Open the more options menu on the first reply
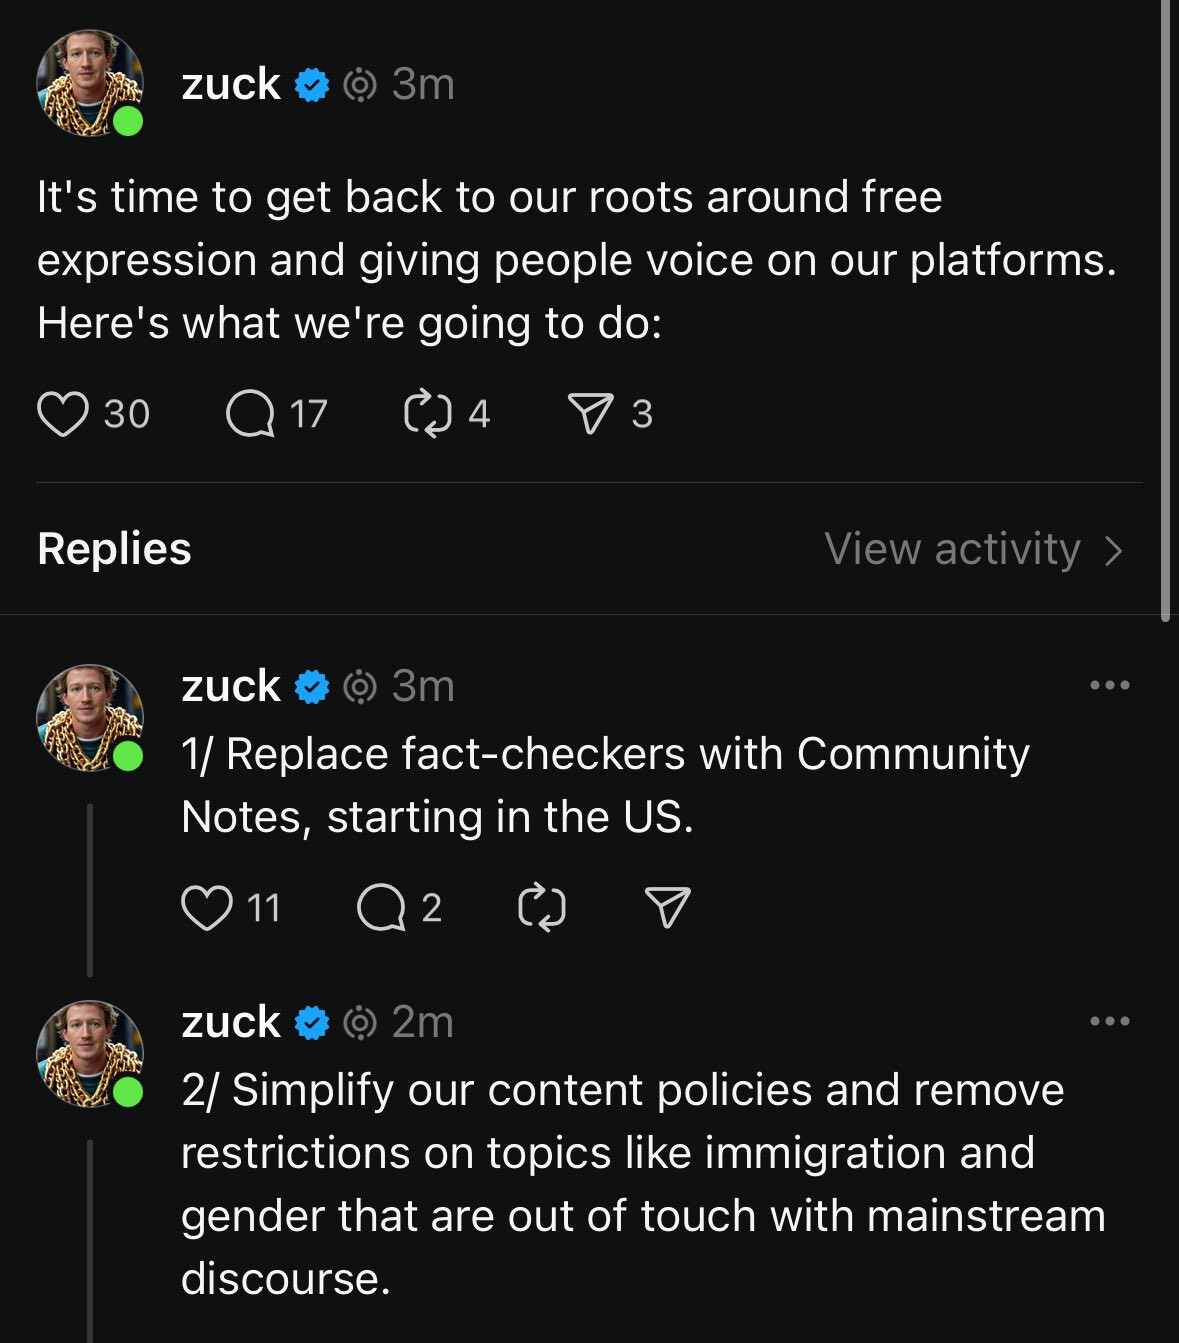The image size is (1179, 1343). coord(1110,686)
